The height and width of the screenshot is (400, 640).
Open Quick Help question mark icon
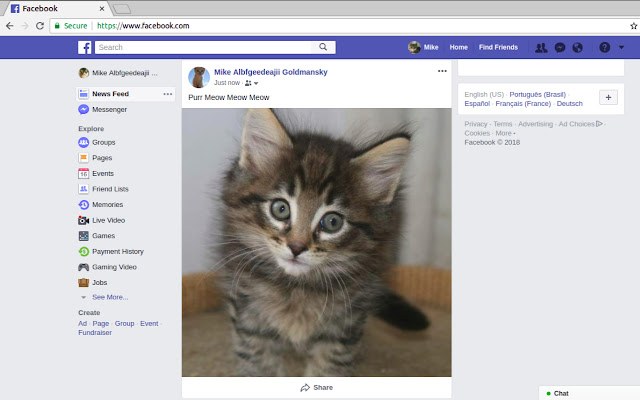tap(604, 47)
